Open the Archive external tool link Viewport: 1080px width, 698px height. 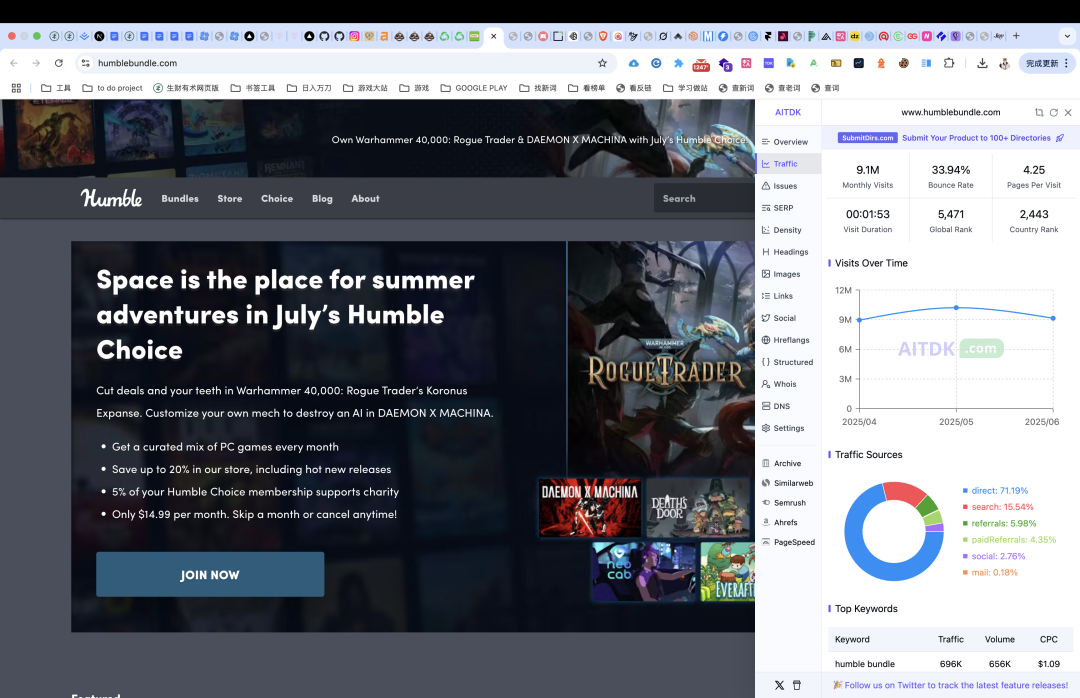[x=782, y=464]
